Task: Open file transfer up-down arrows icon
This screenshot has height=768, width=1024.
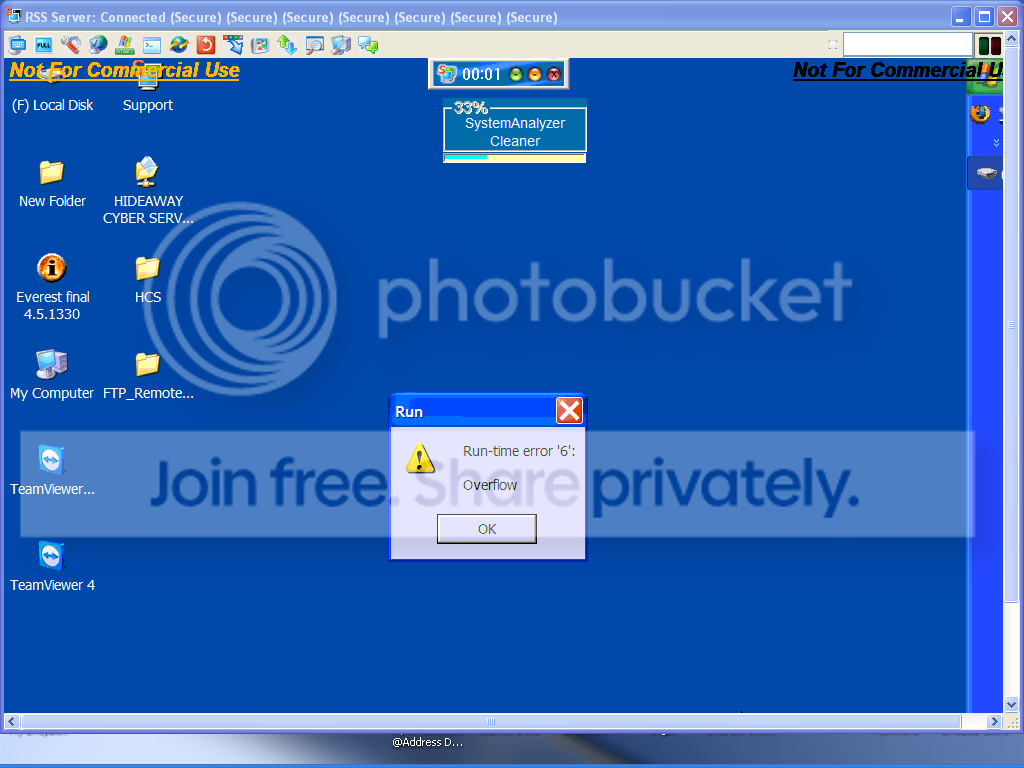Action: click(x=287, y=45)
